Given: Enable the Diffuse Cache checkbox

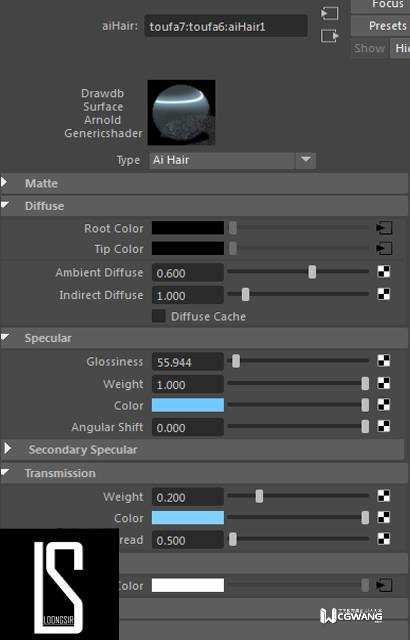Looking at the screenshot, I should [159, 316].
